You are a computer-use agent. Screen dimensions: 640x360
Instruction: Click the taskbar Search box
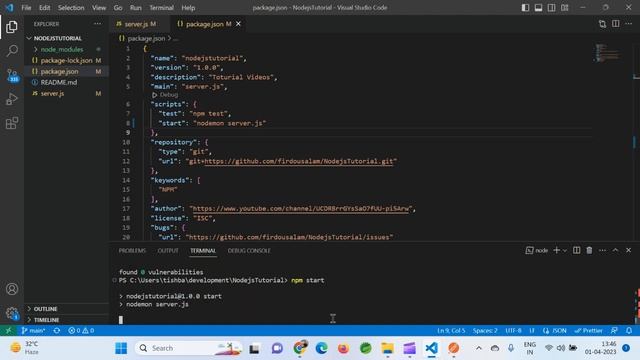(189, 348)
